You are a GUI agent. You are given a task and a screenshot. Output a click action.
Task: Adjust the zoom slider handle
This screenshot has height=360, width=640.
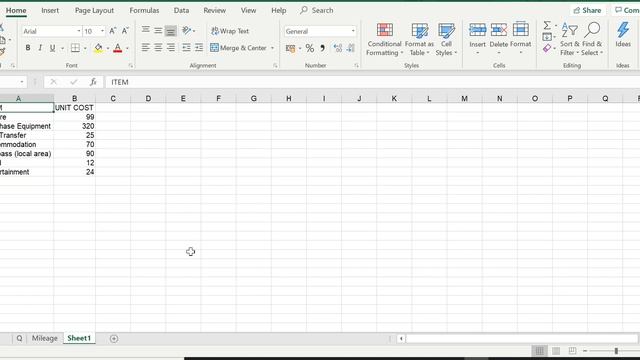click(x=616, y=351)
